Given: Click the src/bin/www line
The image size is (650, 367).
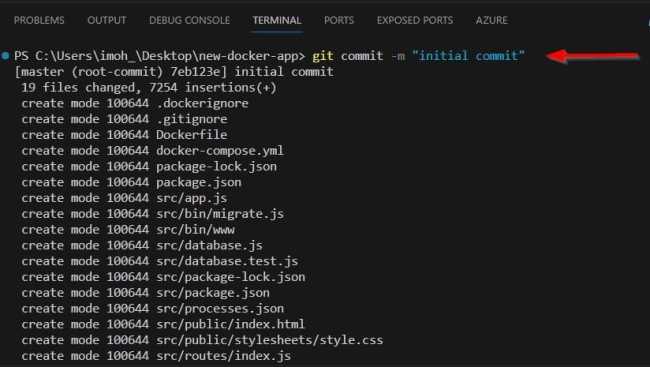Looking at the screenshot, I should tap(128, 229).
